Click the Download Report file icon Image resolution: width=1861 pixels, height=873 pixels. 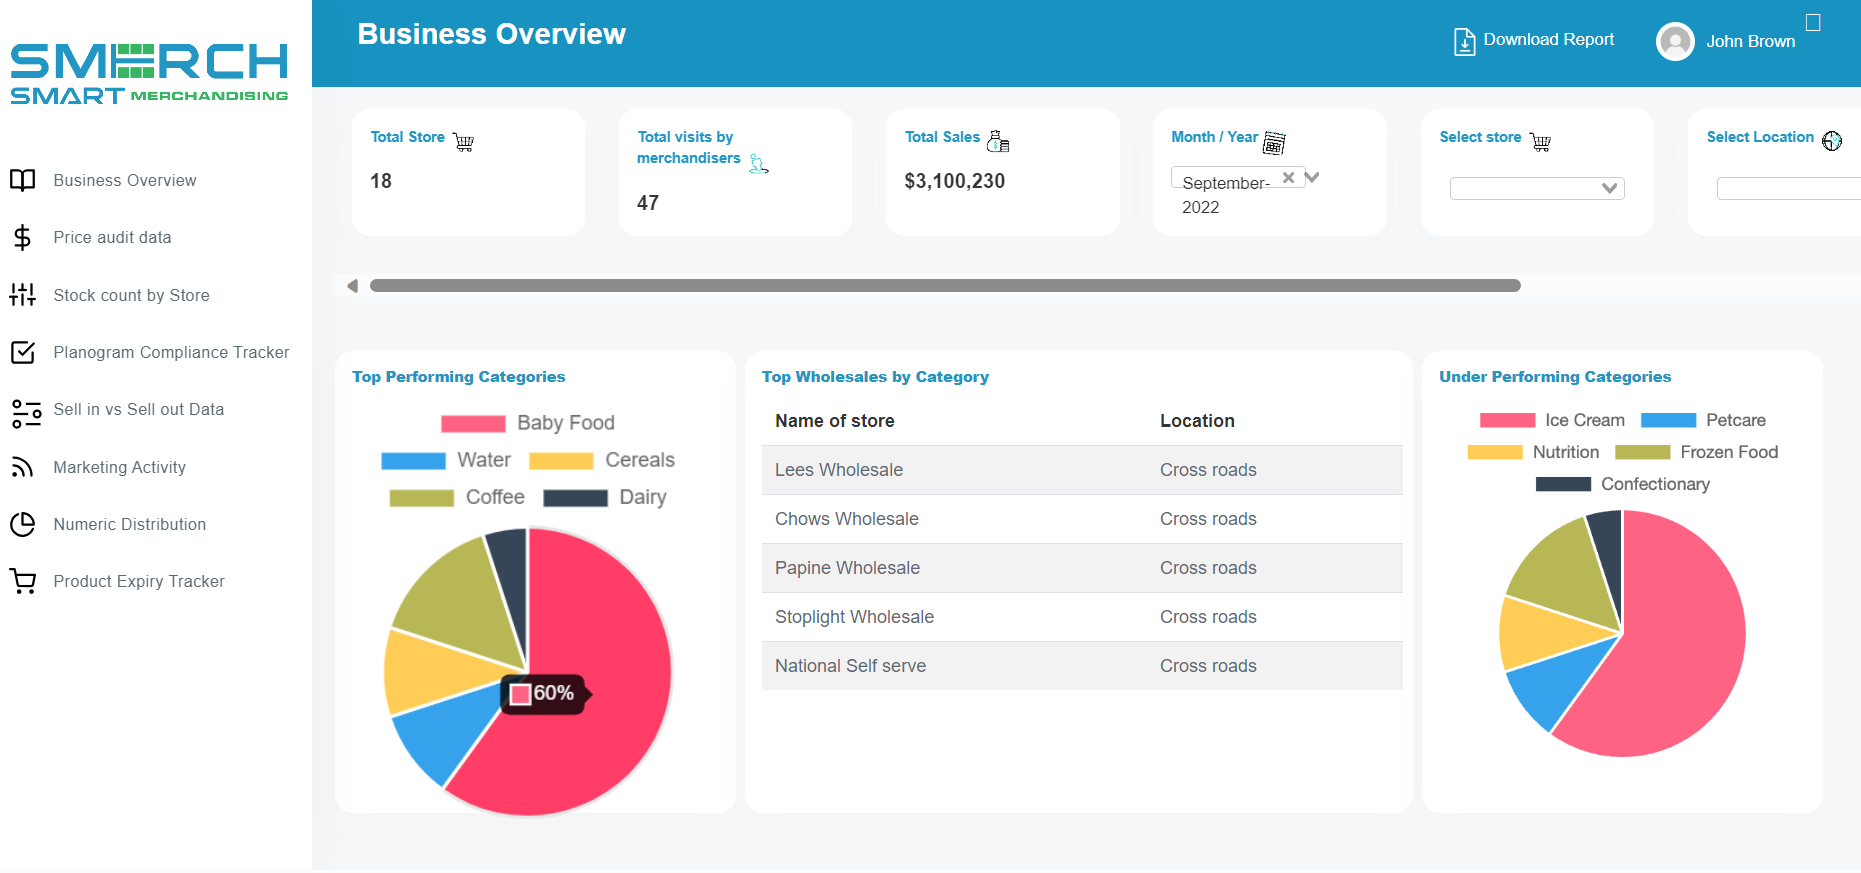click(1464, 42)
